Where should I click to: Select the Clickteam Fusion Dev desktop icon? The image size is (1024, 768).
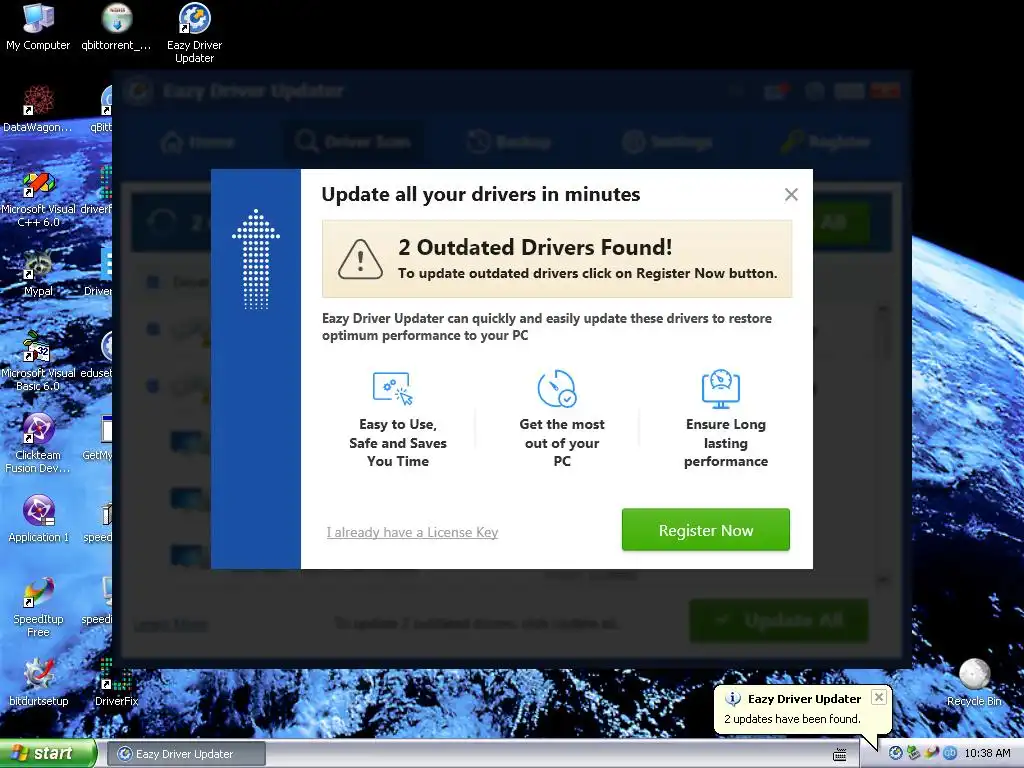[x=38, y=443]
